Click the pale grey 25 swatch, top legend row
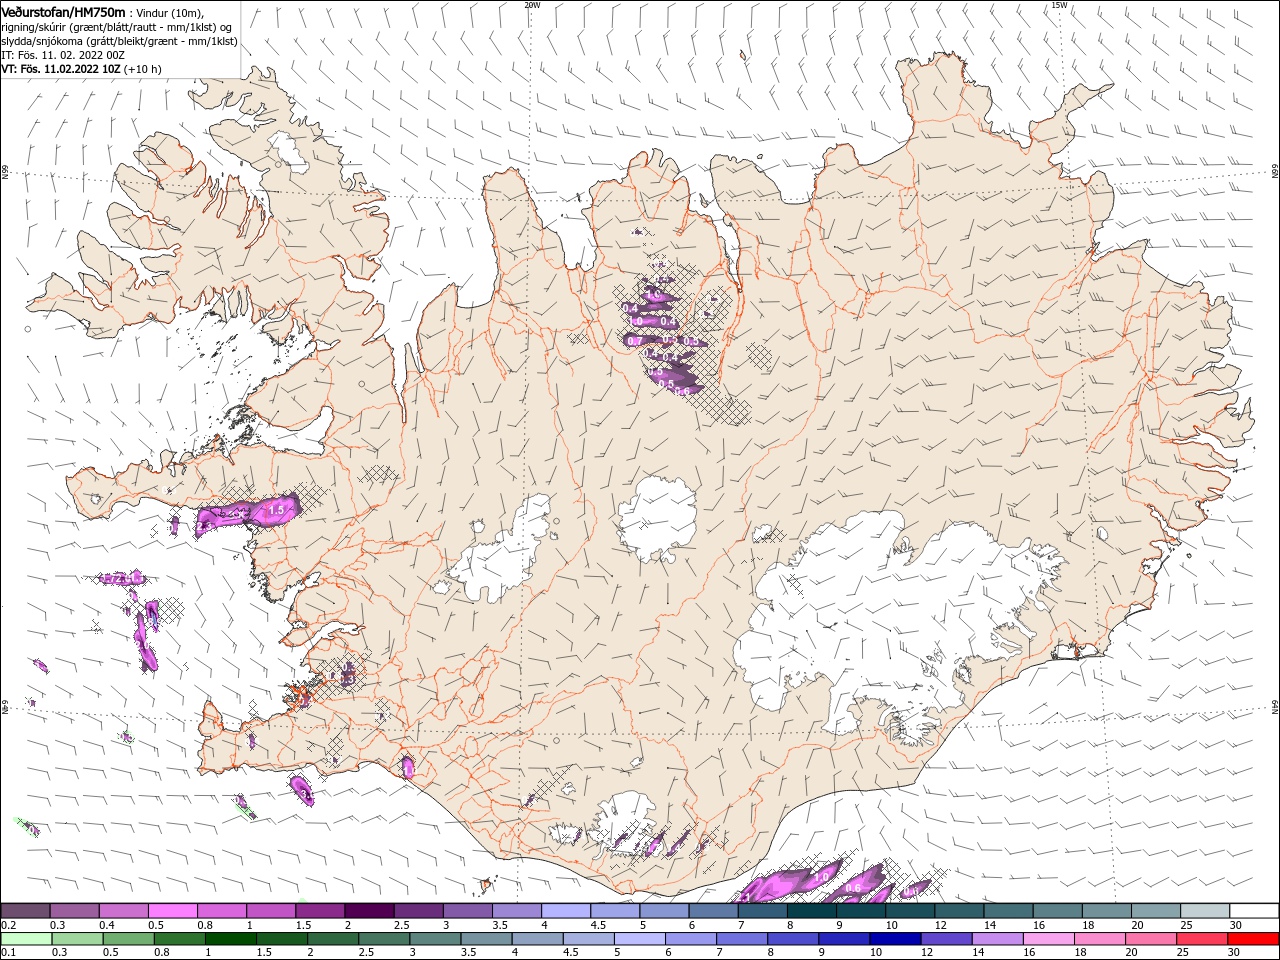 tap(1205, 911)
